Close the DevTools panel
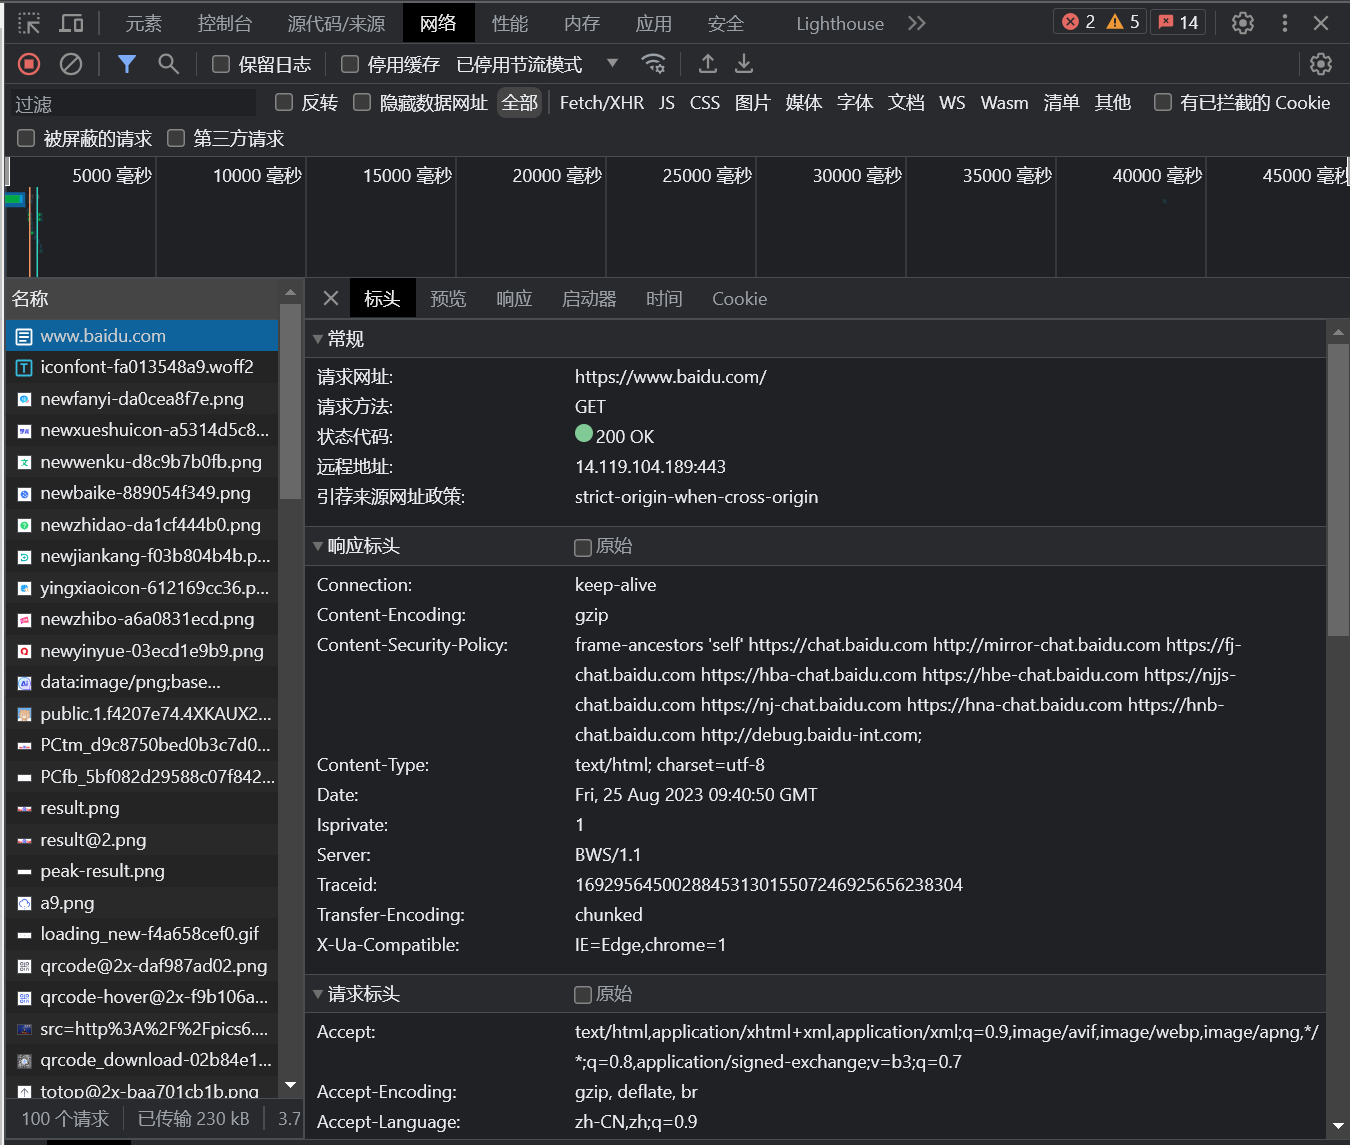 [x=1321, y=23]
